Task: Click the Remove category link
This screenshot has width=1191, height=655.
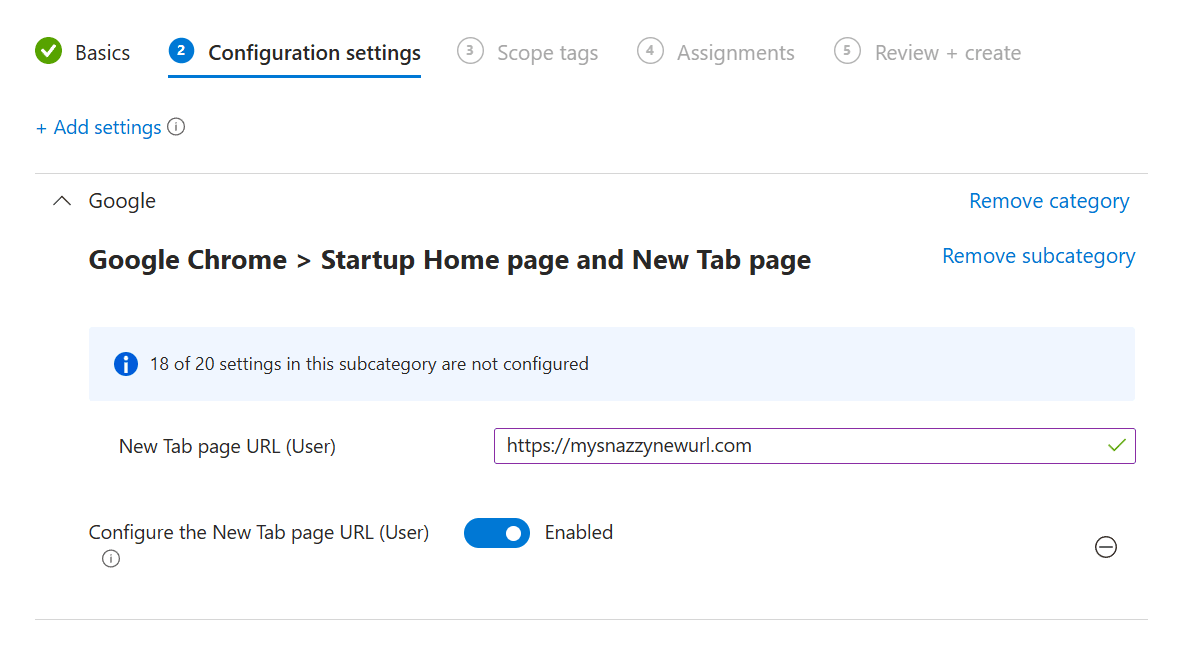Action: click(1049, 201)
